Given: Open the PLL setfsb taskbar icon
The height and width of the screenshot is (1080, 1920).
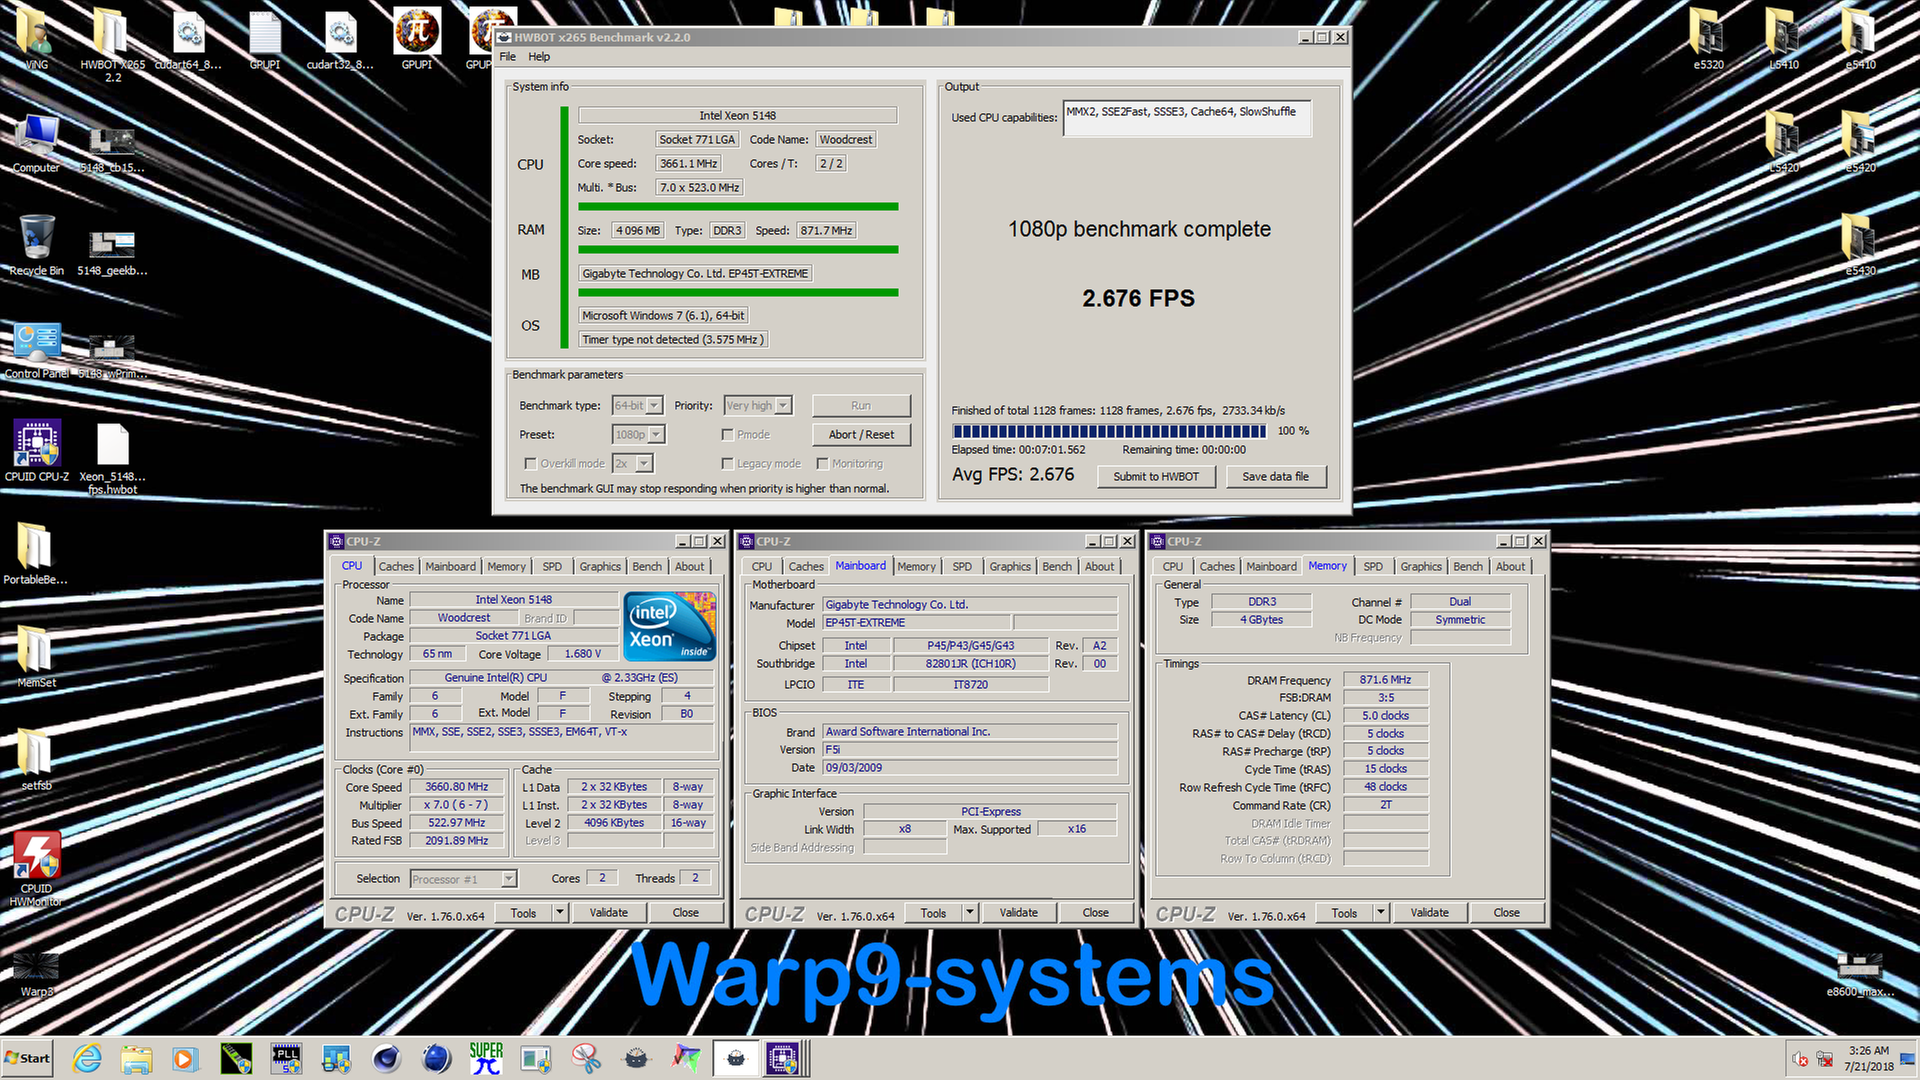Looking at the screenshot, I should [286, 1058].
